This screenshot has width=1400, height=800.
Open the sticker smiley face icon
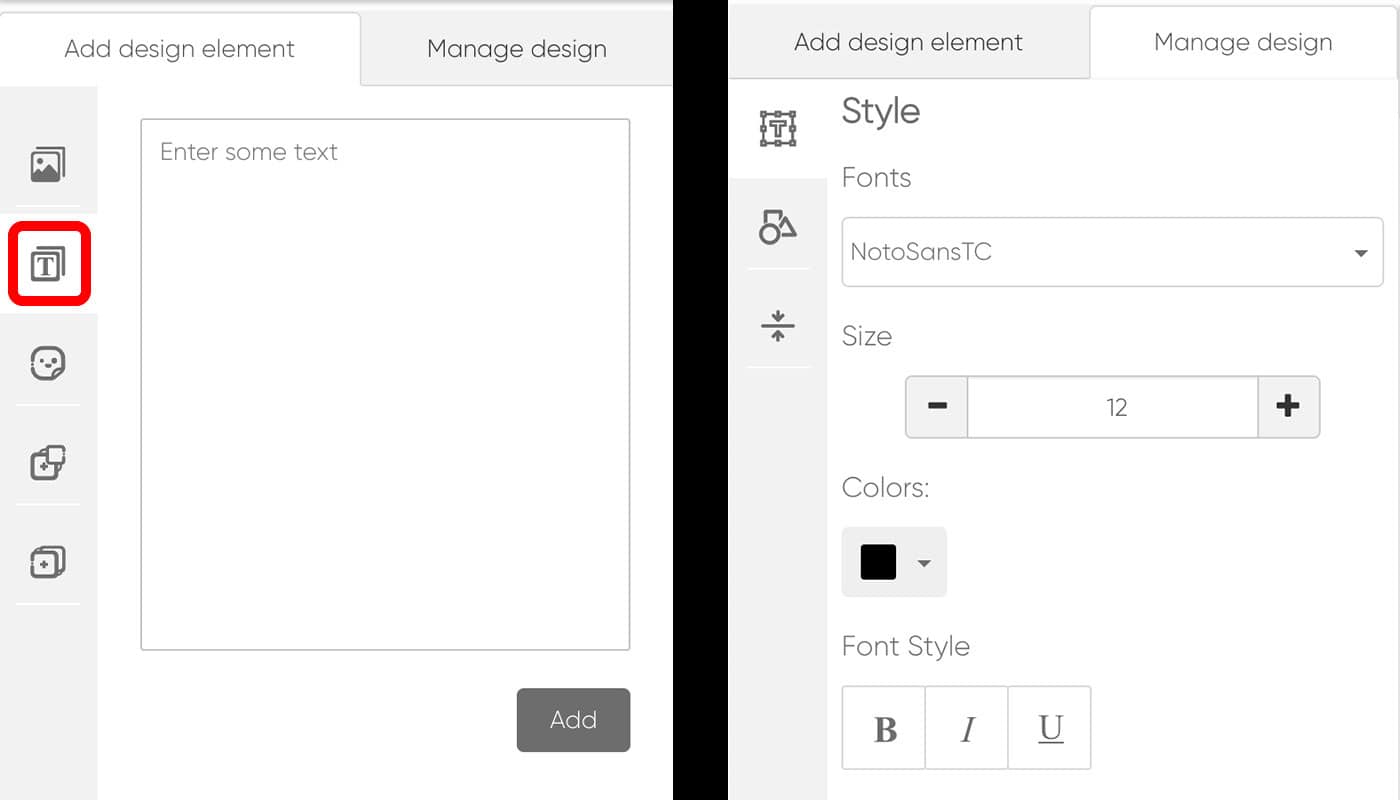(48, 364)
